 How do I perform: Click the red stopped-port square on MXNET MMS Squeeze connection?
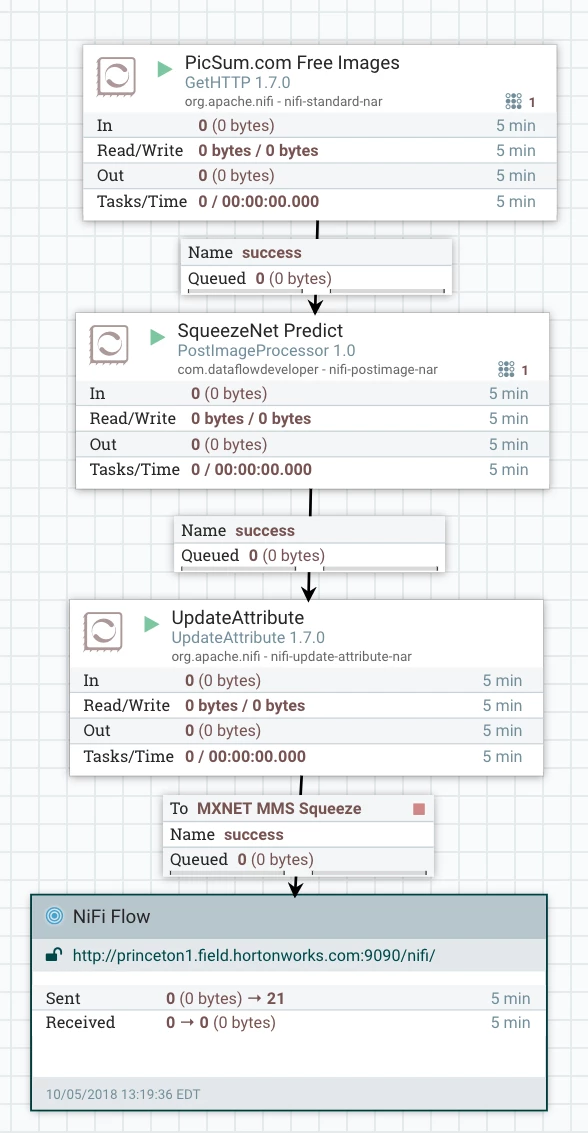(x=419, y=809)
